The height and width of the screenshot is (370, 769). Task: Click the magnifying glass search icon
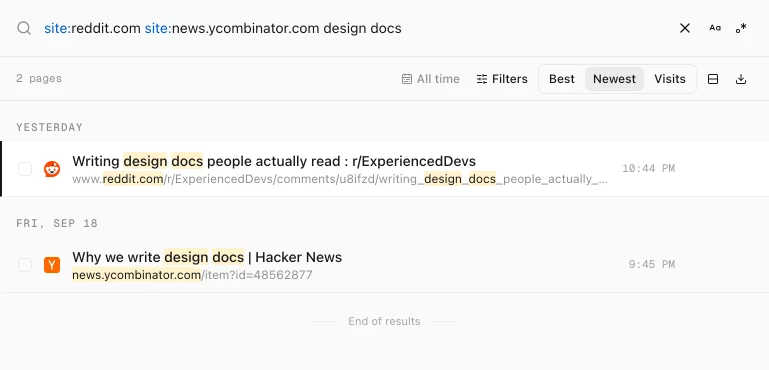(x=24, y=28)
